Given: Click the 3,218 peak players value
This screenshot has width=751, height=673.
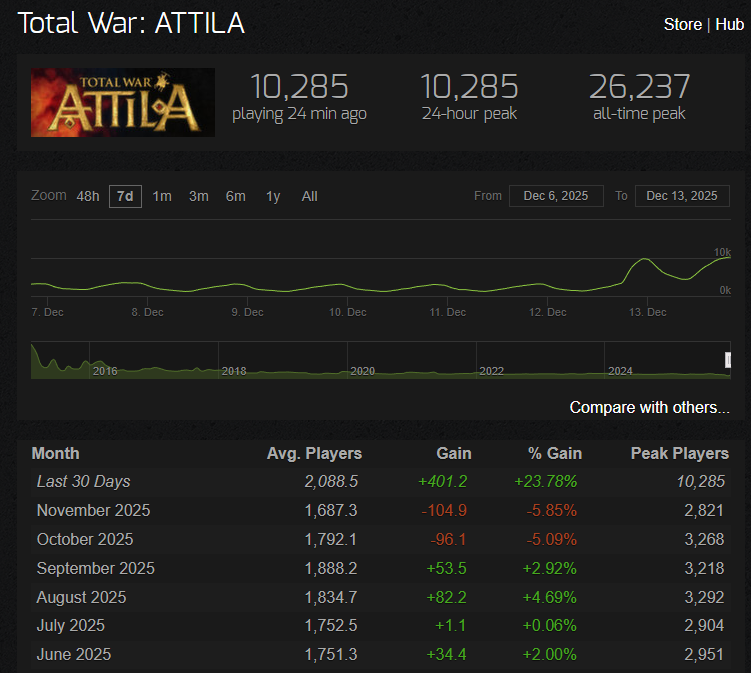Looking at the screenshot, I should click(704, 569).
